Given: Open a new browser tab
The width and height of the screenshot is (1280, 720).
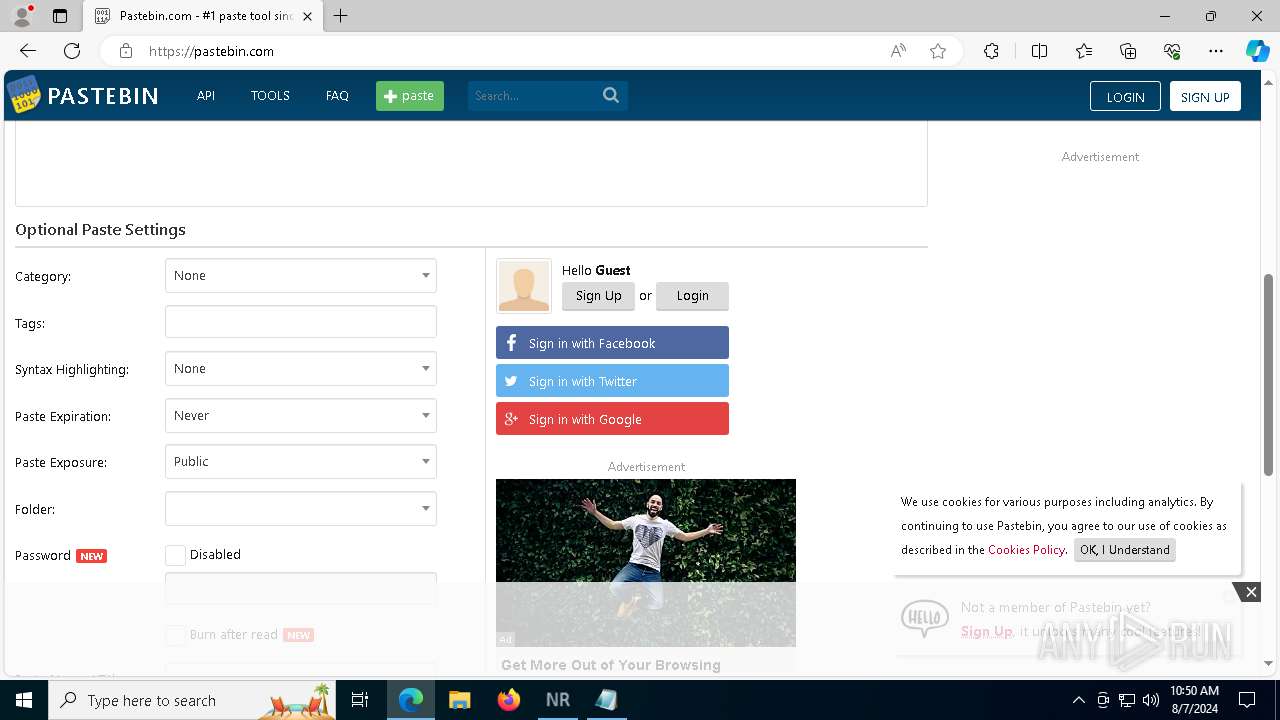Looking at the screenshot, I should pos(341,16).
